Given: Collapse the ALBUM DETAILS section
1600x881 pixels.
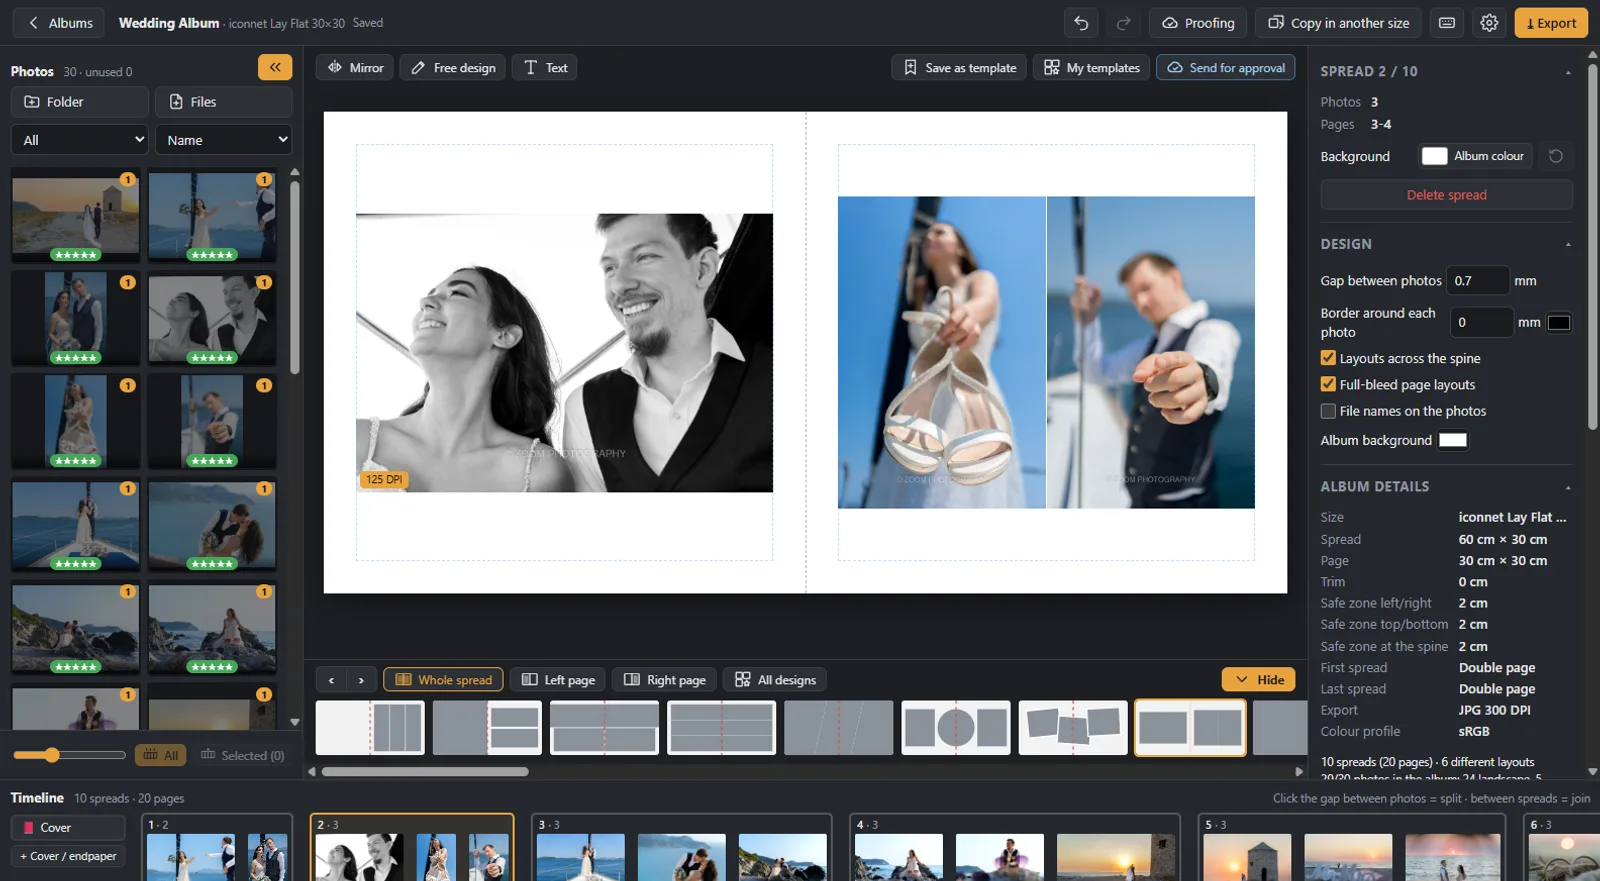Looking at the screenshot, I should [1567, 488].
